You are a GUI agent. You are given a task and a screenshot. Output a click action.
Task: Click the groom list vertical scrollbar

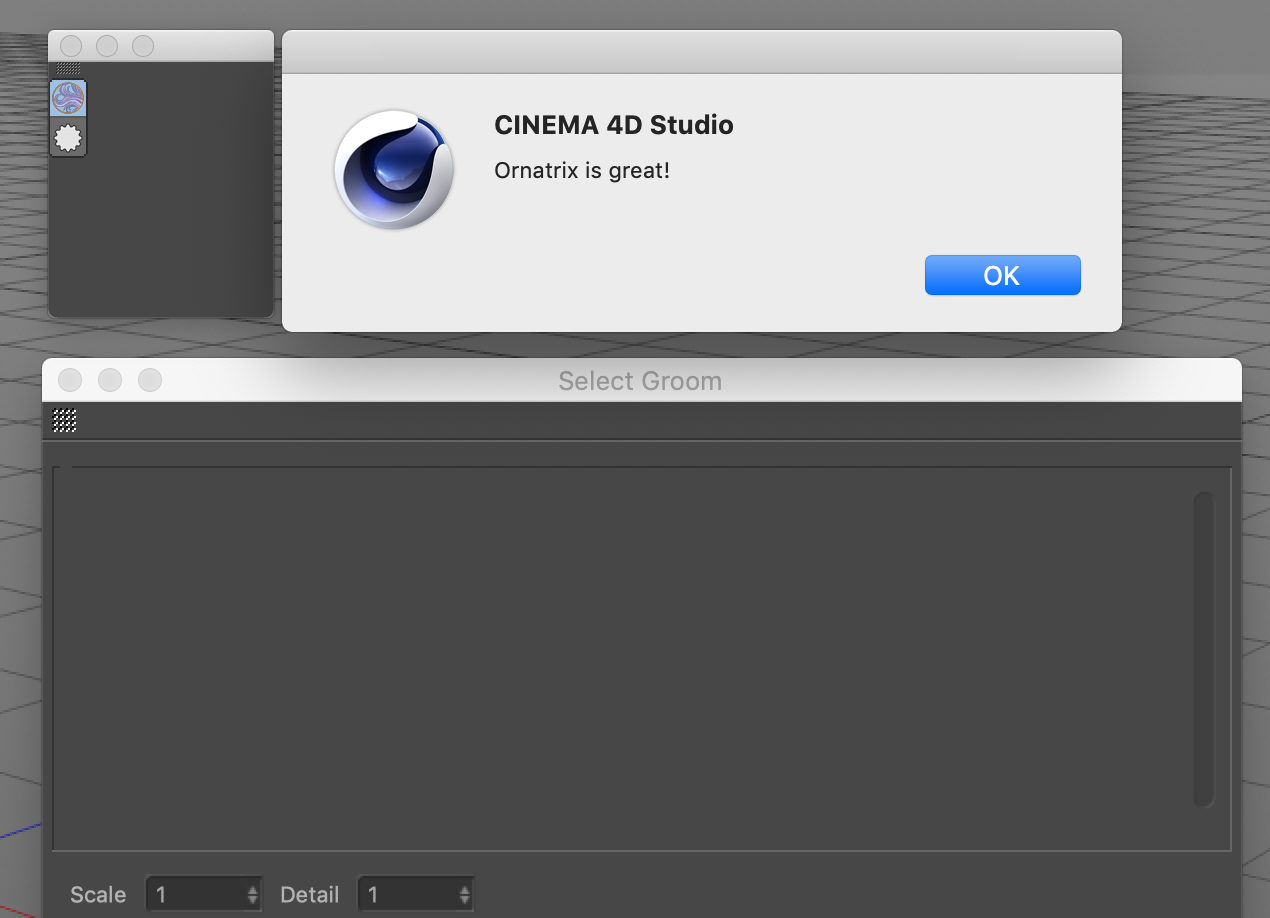1203,648
